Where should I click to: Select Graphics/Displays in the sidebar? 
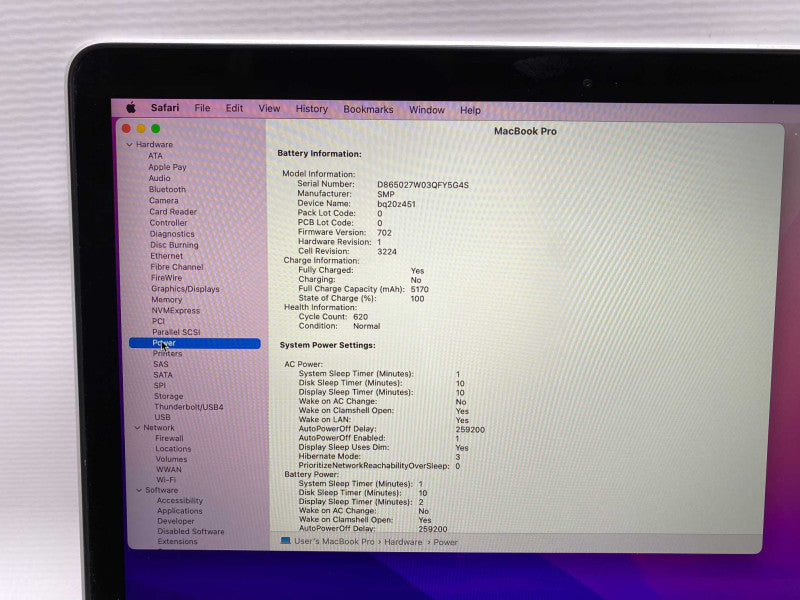pos(185,289)
